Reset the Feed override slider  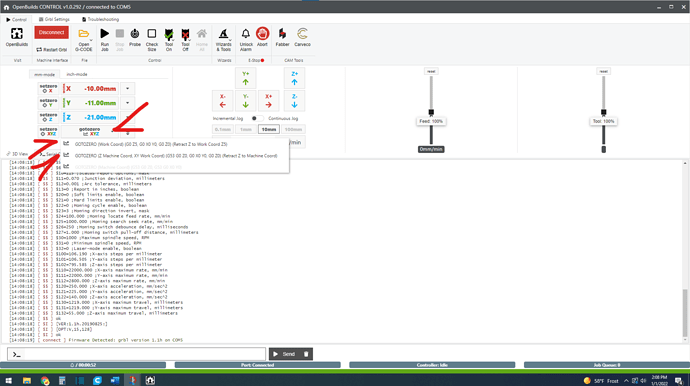(x=431, y=71)
